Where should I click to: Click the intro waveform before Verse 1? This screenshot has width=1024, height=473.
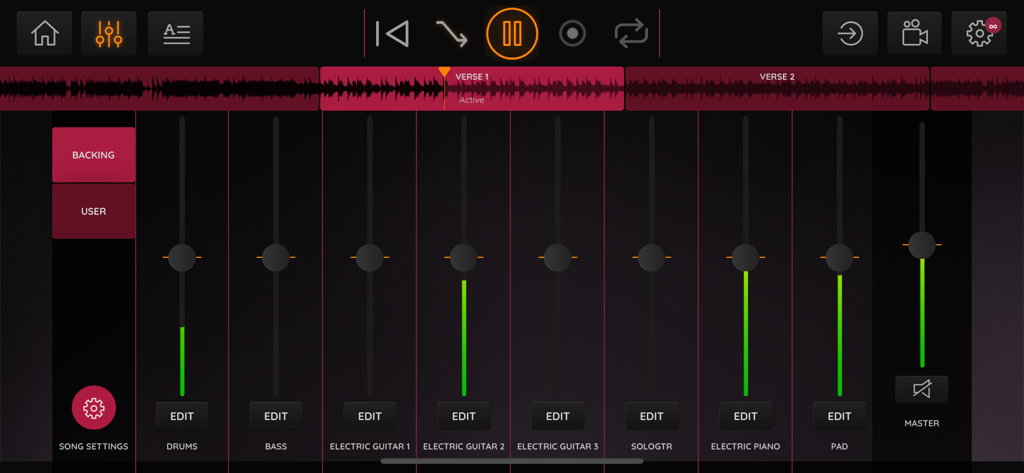[159, 88]
